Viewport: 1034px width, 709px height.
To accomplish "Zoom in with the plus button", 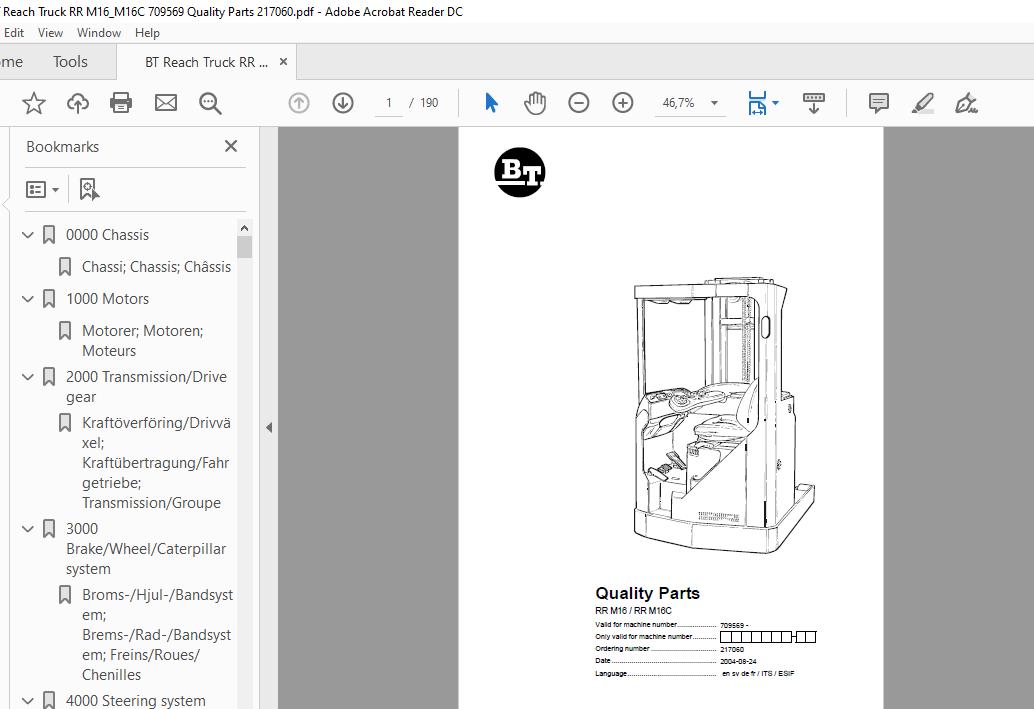I will pos(623,103).
